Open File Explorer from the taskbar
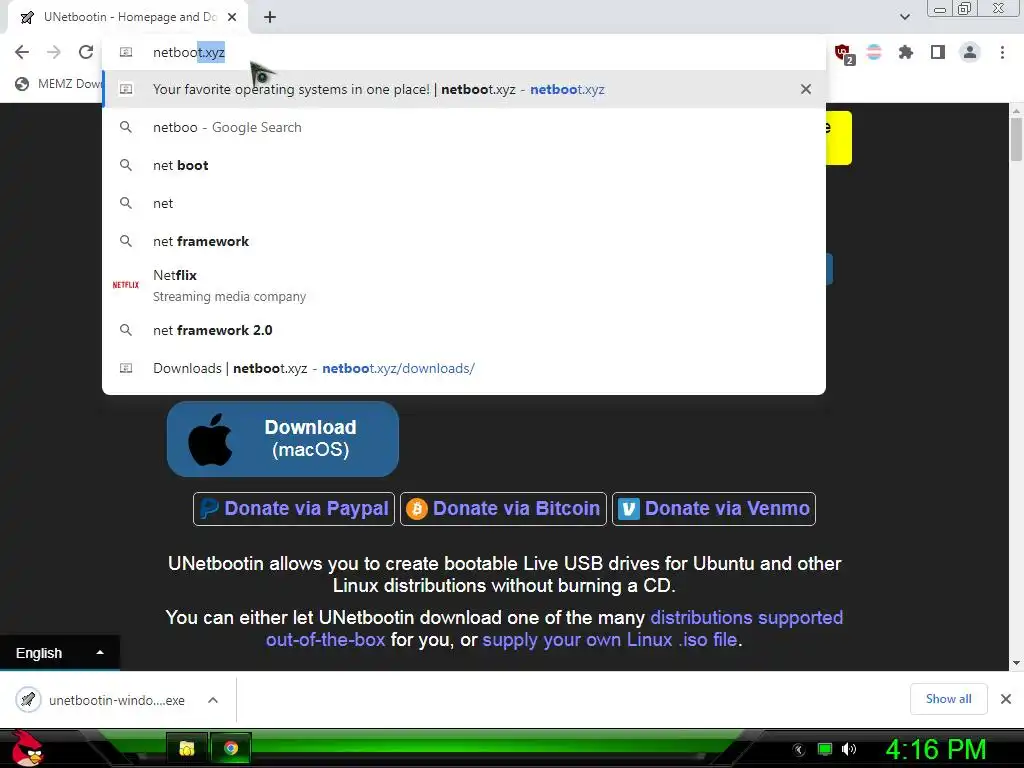The image size is (1024, 768). (x=187, y=748)
